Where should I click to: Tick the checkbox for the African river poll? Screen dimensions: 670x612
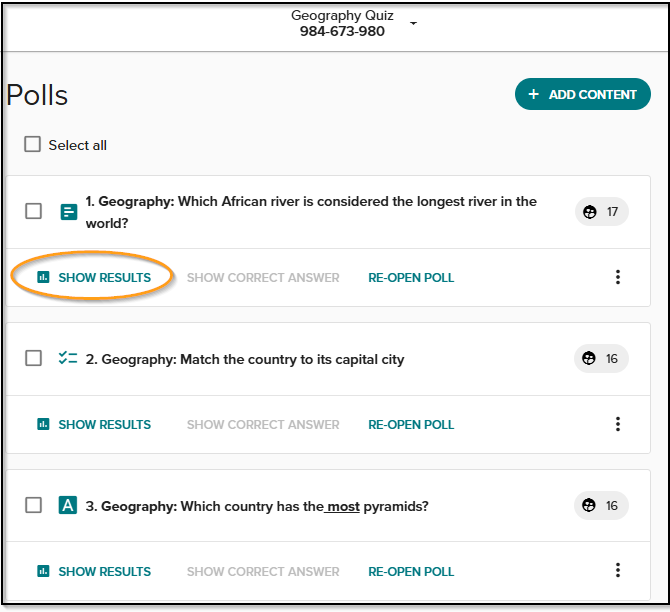[34, 211]
